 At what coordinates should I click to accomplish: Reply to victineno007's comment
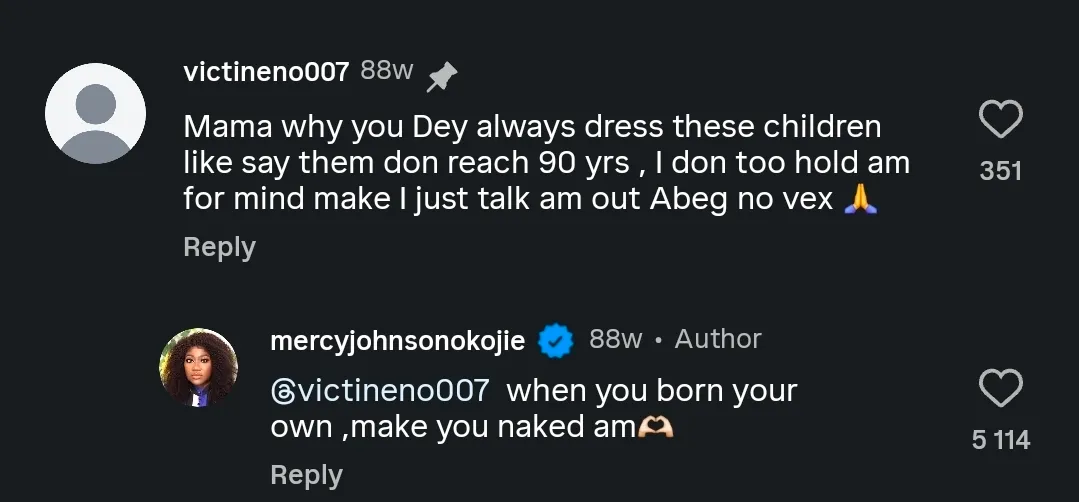[219, 247]
